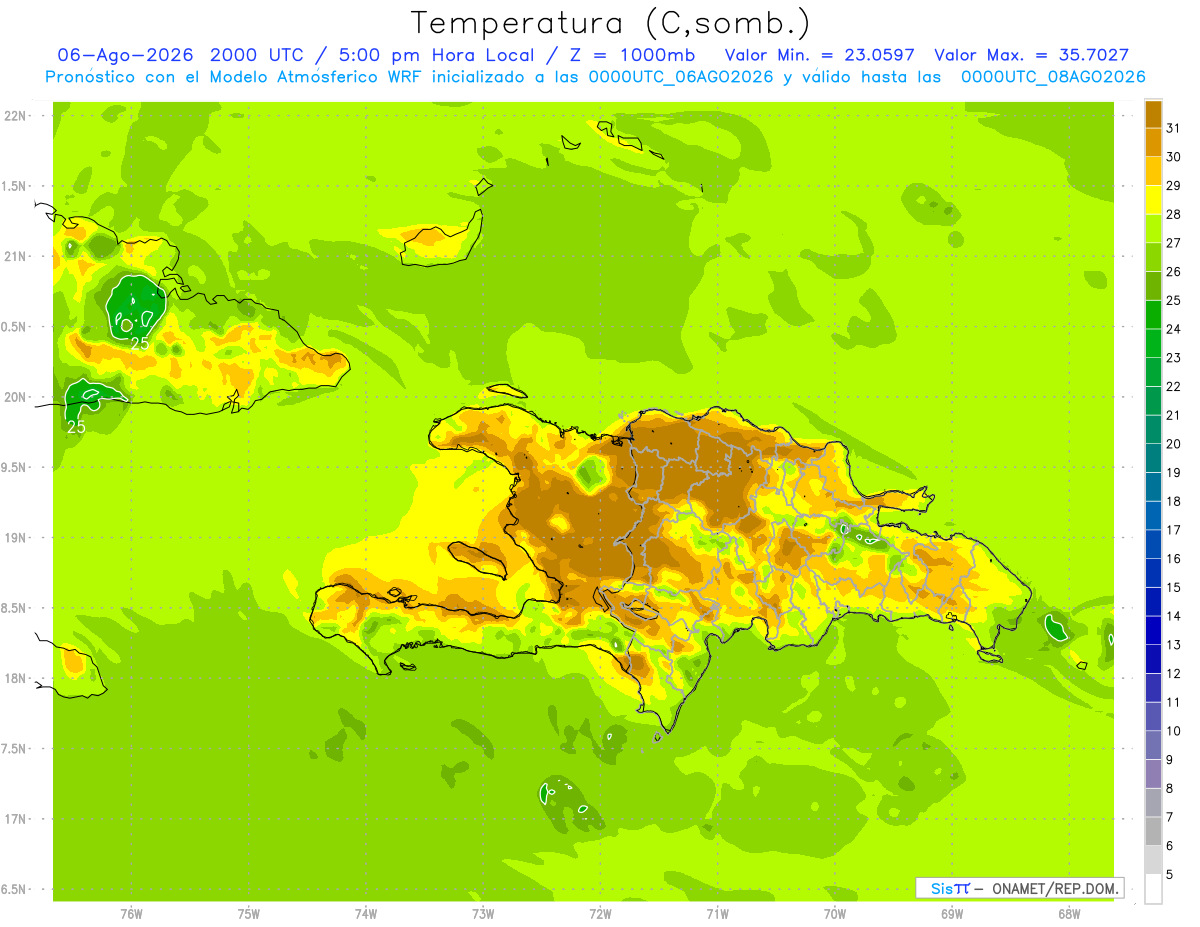Pick the purple swatch between 9 and 10
The image size is (1200, 927).
1153,745
